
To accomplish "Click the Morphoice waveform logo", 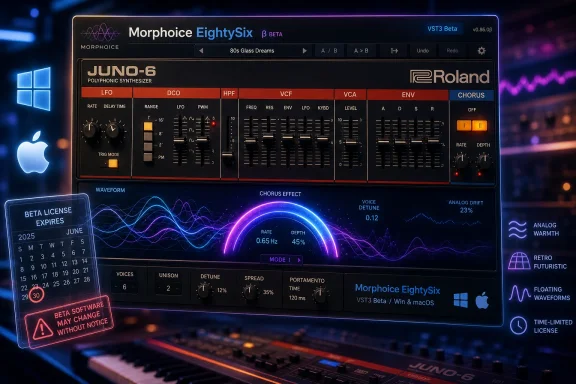I will tap(100, 34).
